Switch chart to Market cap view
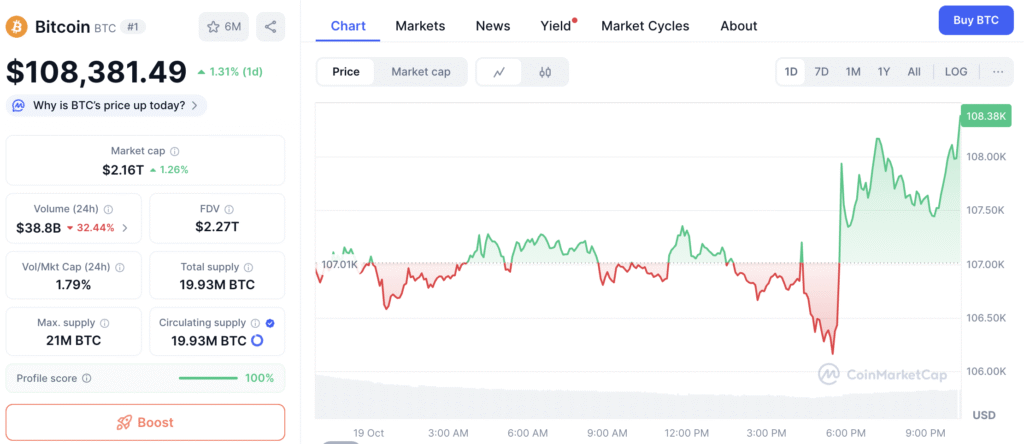 (x=421, y=72)
